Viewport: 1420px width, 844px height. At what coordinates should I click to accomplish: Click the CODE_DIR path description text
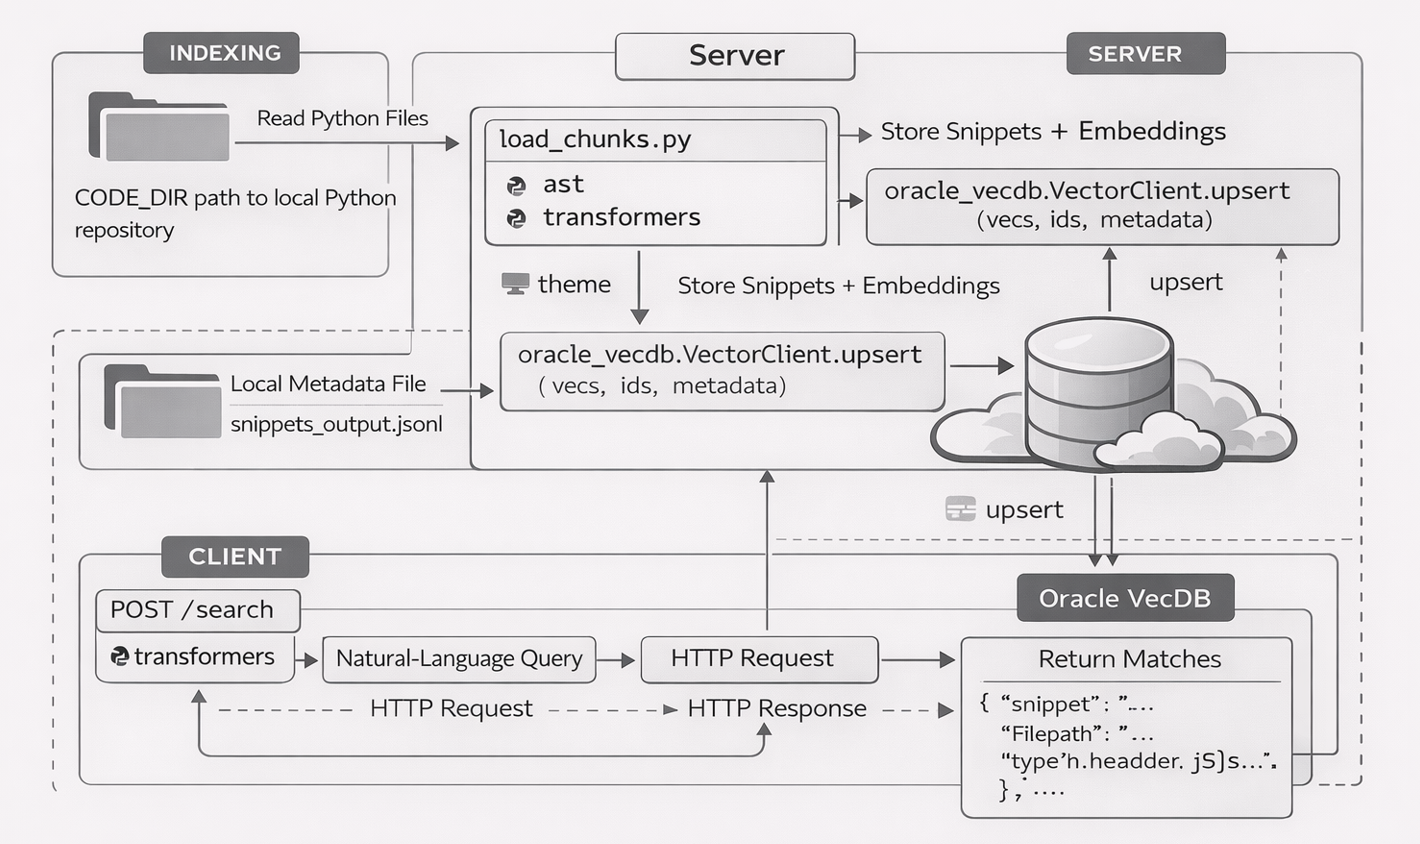pos(235,213)
